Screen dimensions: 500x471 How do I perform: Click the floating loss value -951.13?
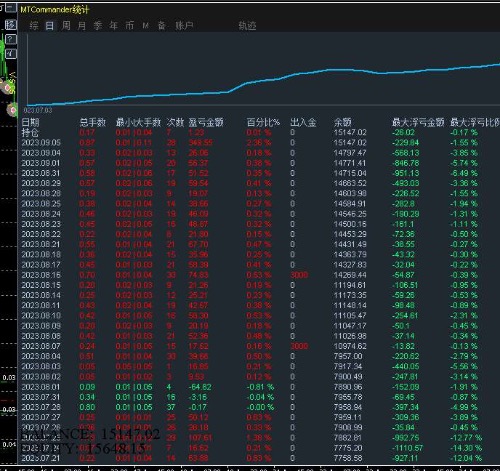click(x=406, y=173)
